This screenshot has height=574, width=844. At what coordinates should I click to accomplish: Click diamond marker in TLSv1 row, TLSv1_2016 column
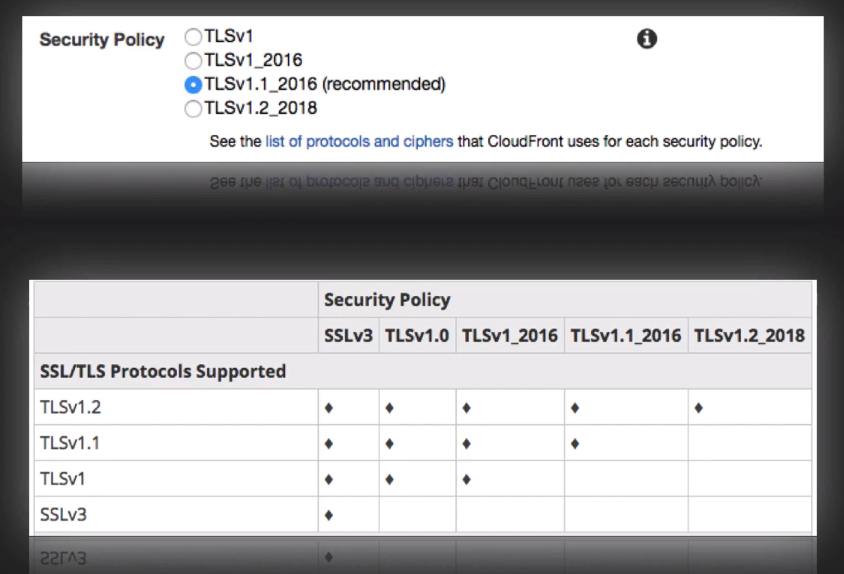[x=466, y=480]
